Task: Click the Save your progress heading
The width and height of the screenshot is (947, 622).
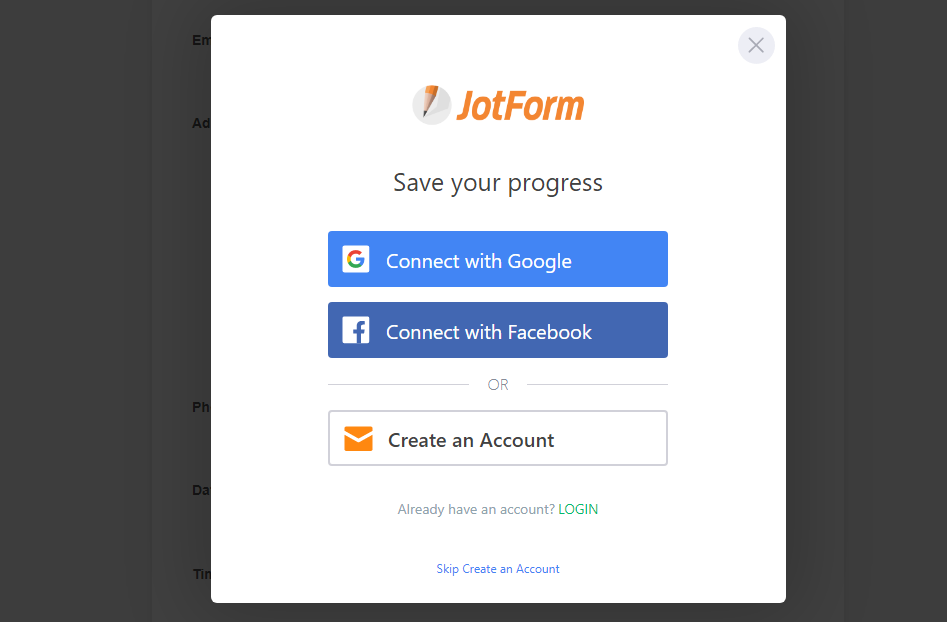Action: (498, 182)
